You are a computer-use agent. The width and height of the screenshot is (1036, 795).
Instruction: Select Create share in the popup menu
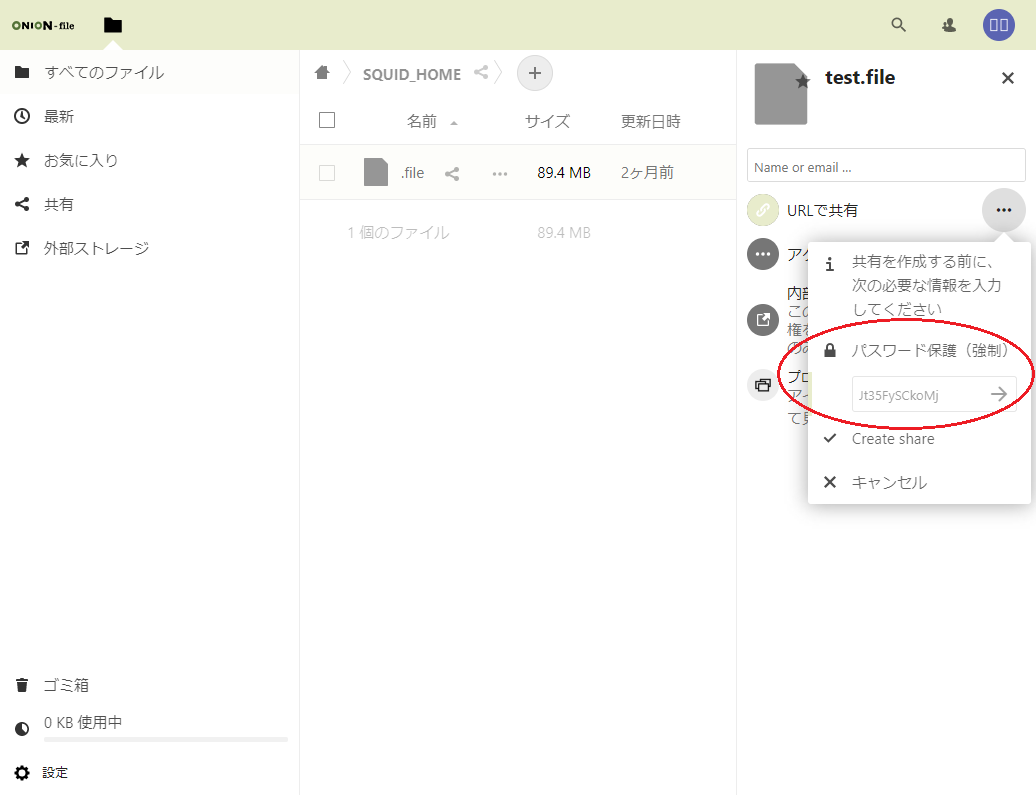(x=892, y=439)
